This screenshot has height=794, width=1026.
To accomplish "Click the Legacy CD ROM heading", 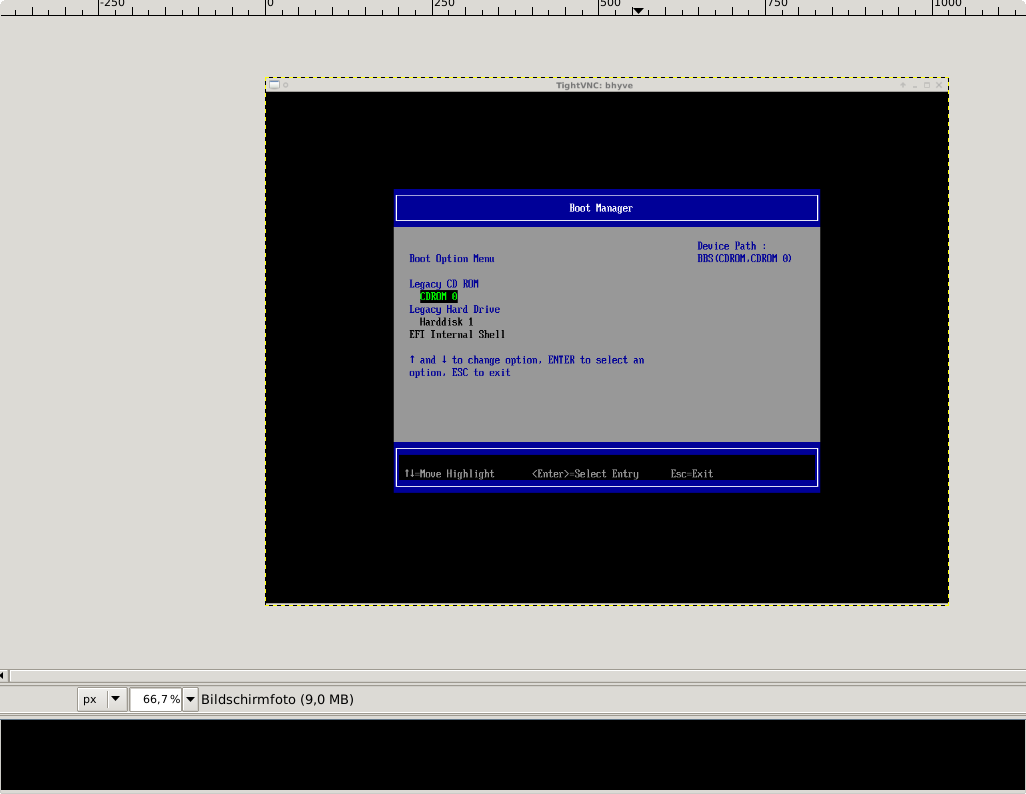I will (x=444, y=284).
